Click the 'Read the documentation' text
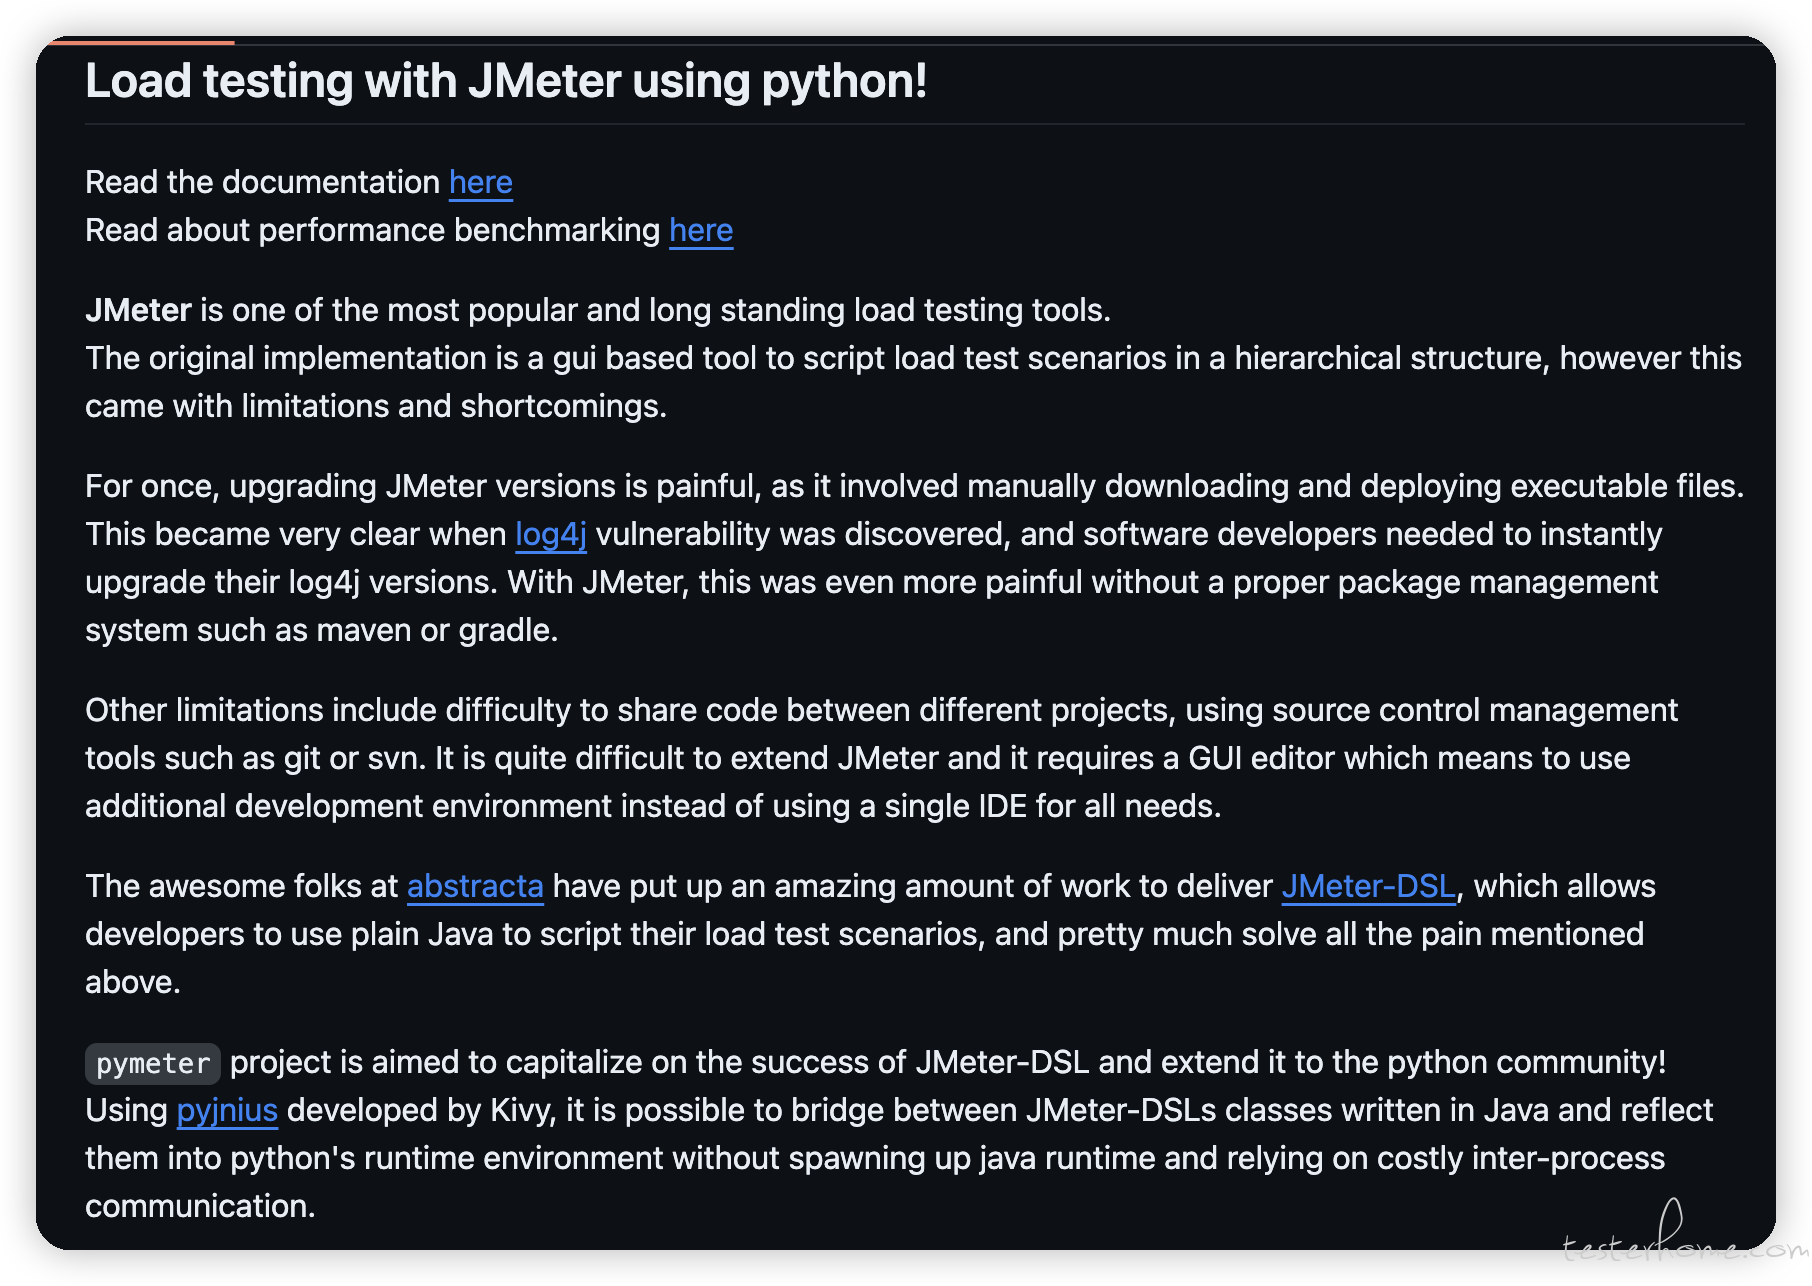 262,183
